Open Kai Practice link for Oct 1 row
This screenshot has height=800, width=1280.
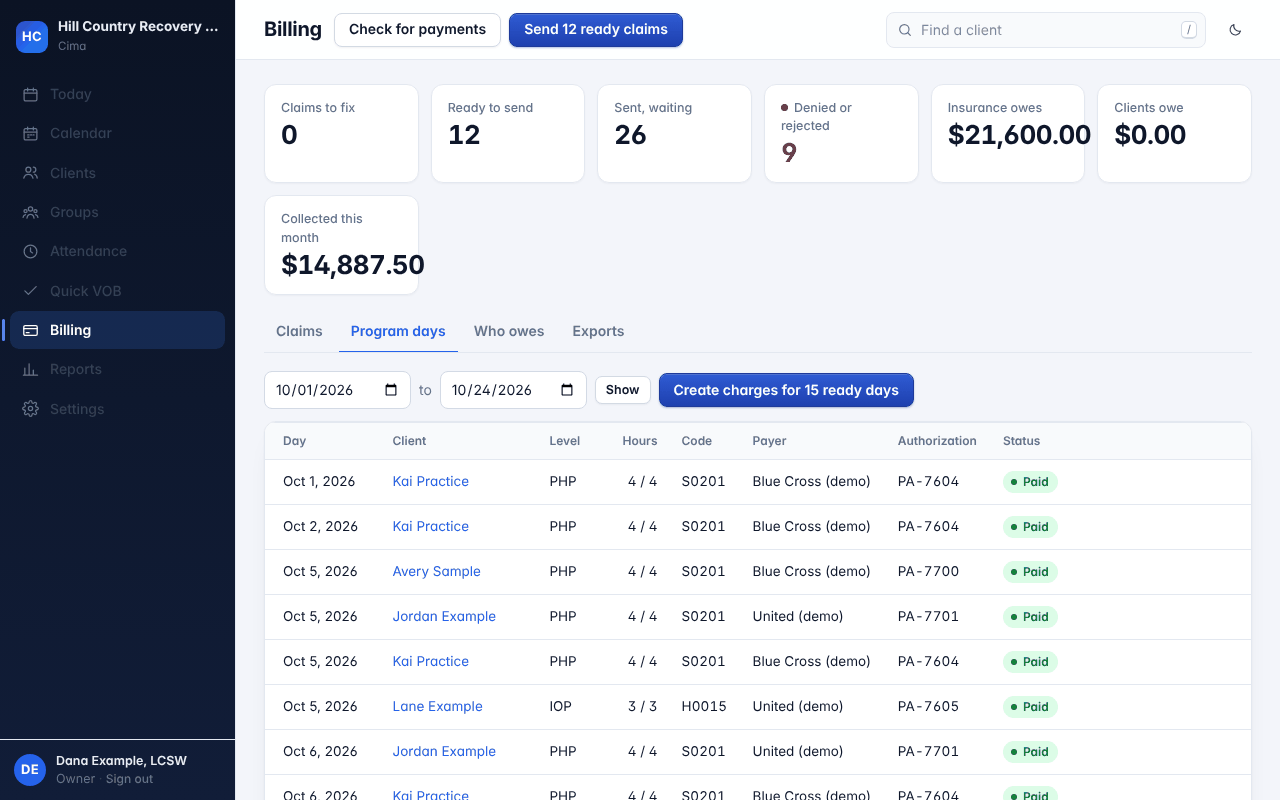point(430,481)
